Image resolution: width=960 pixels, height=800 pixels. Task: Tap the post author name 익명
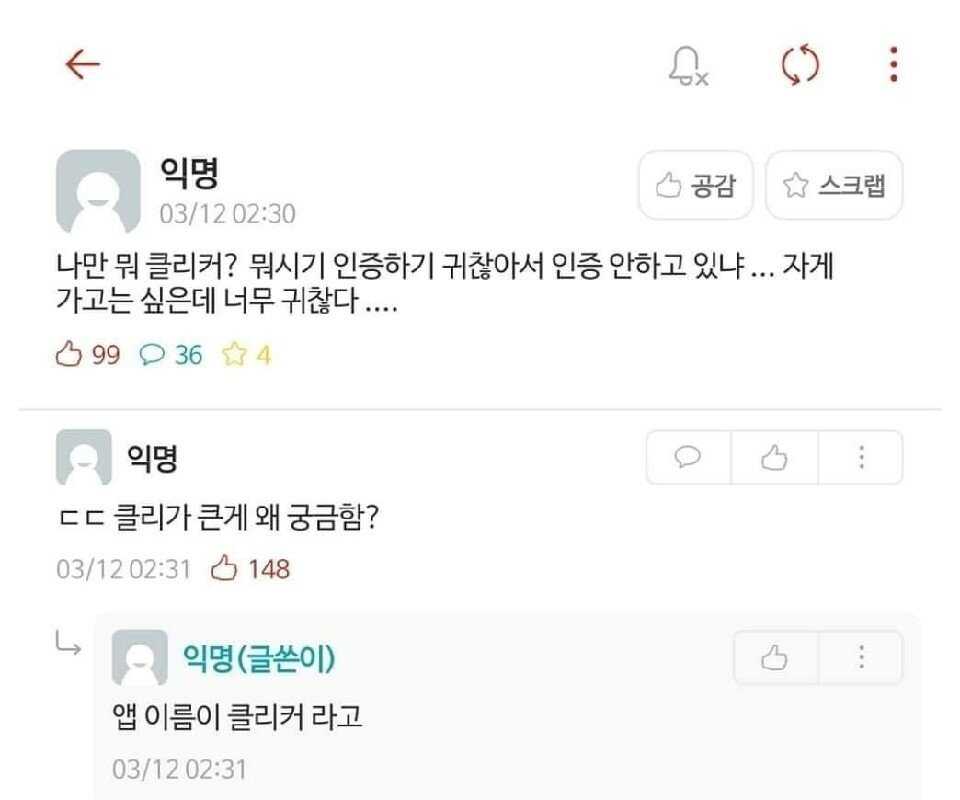[x=189, y=174]
